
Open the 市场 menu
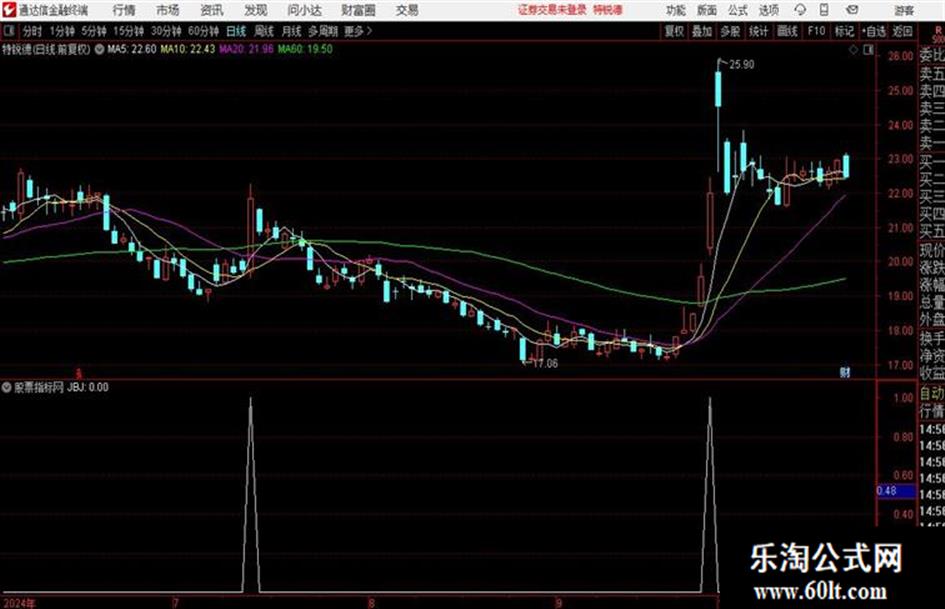[x=168, y=10]
